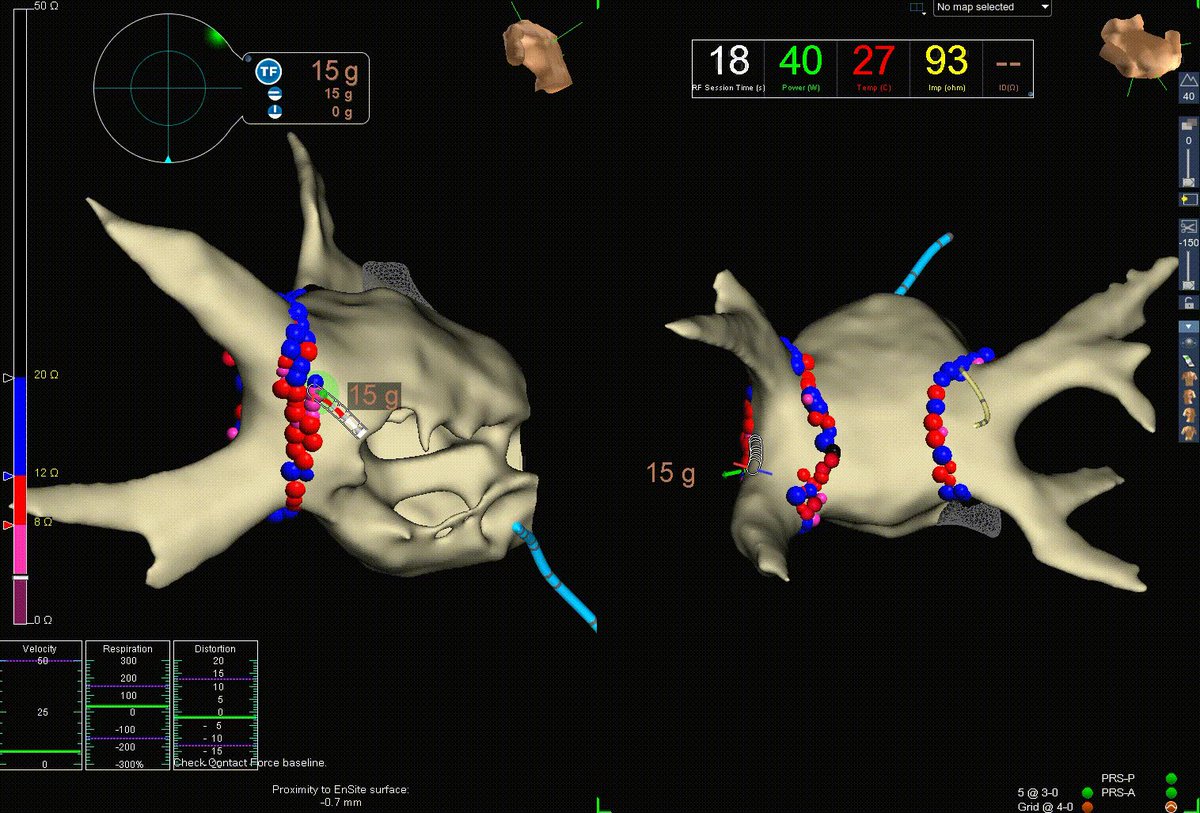Click the yellow marker display icon
This screenshot has width=1200, height=813.
[1188, 200]
